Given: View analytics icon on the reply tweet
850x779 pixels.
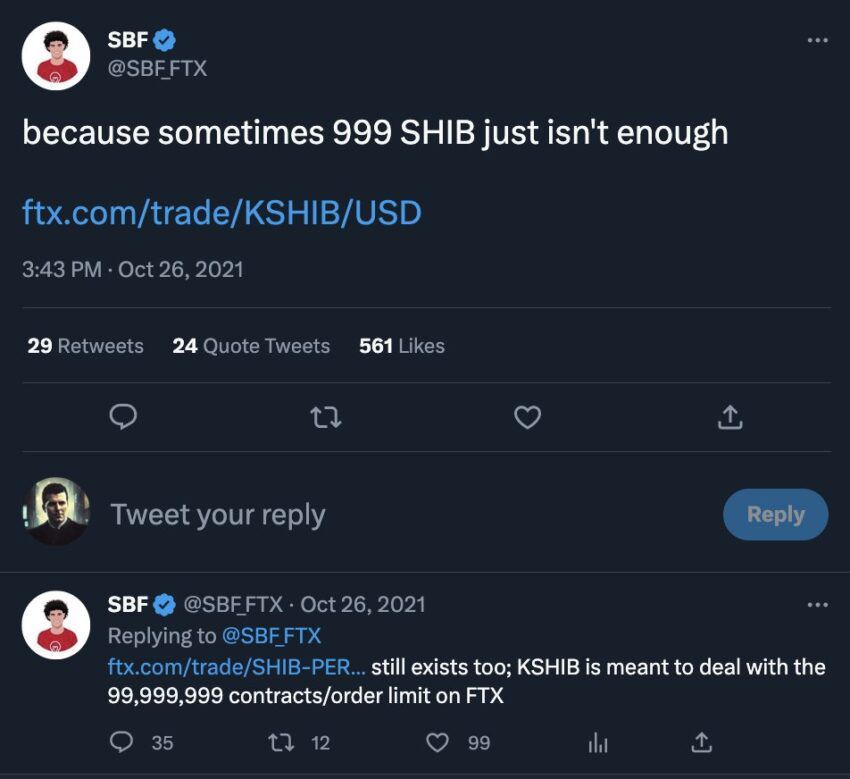Looking at the screenshot, I should point(598,742).
